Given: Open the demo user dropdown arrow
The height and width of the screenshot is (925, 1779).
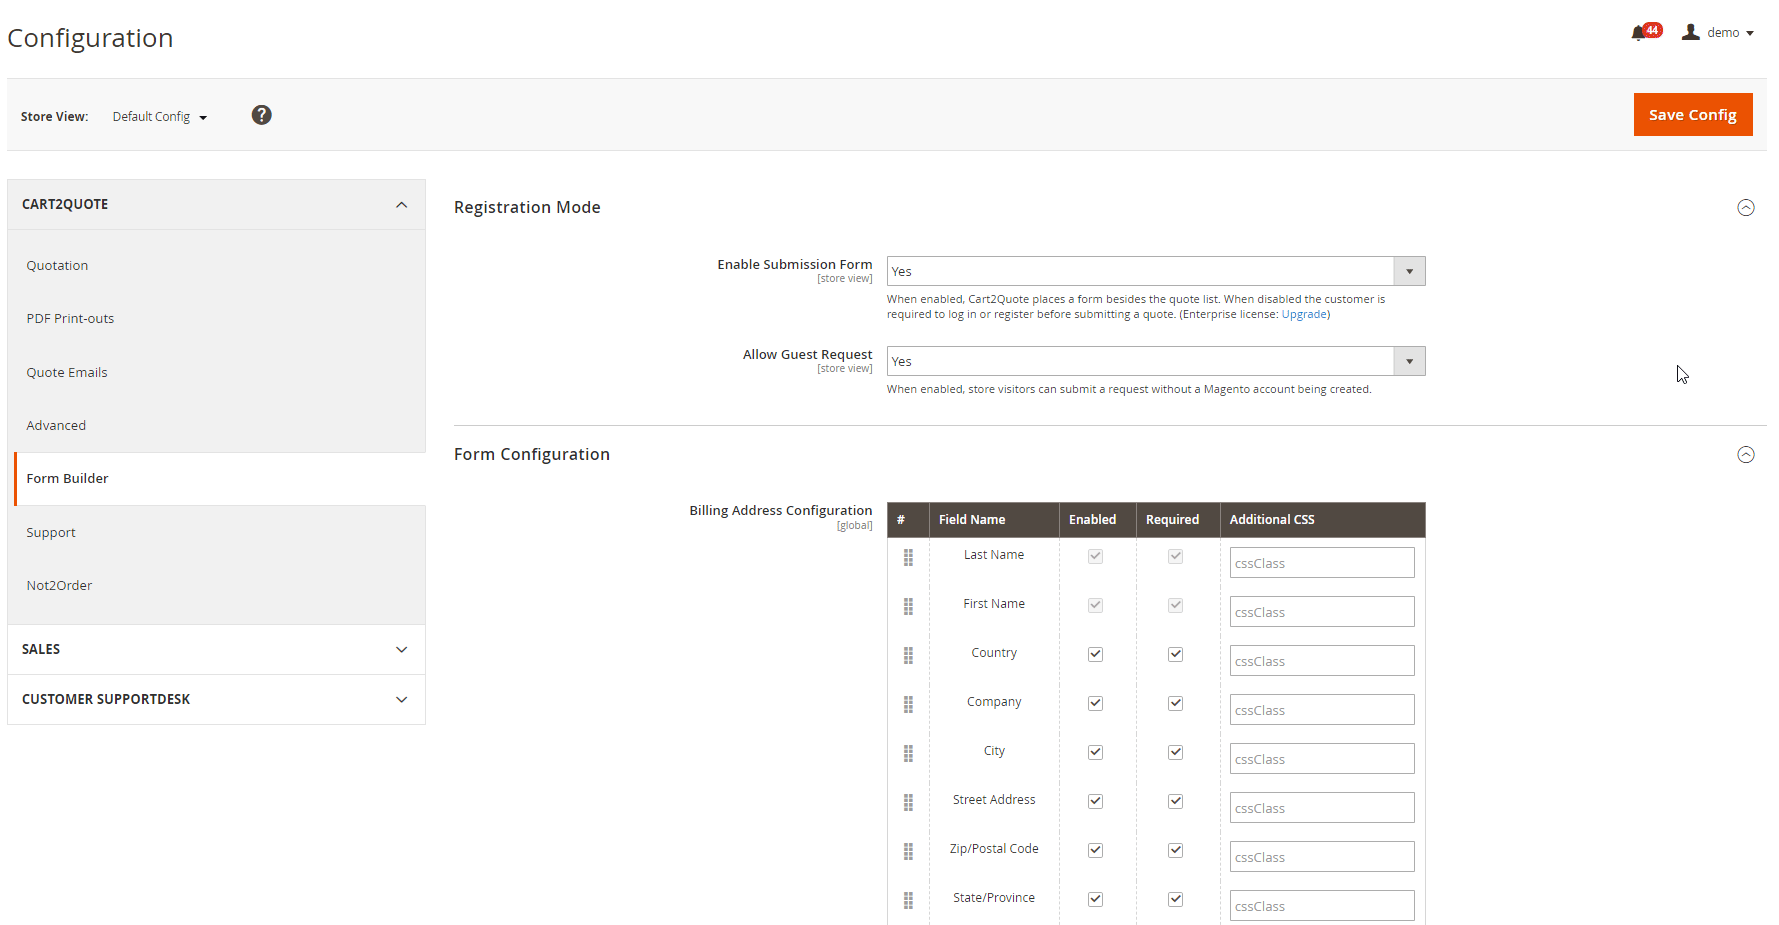Looking at the screenshot, I should pyautogui.click(x=1750, y=33).
